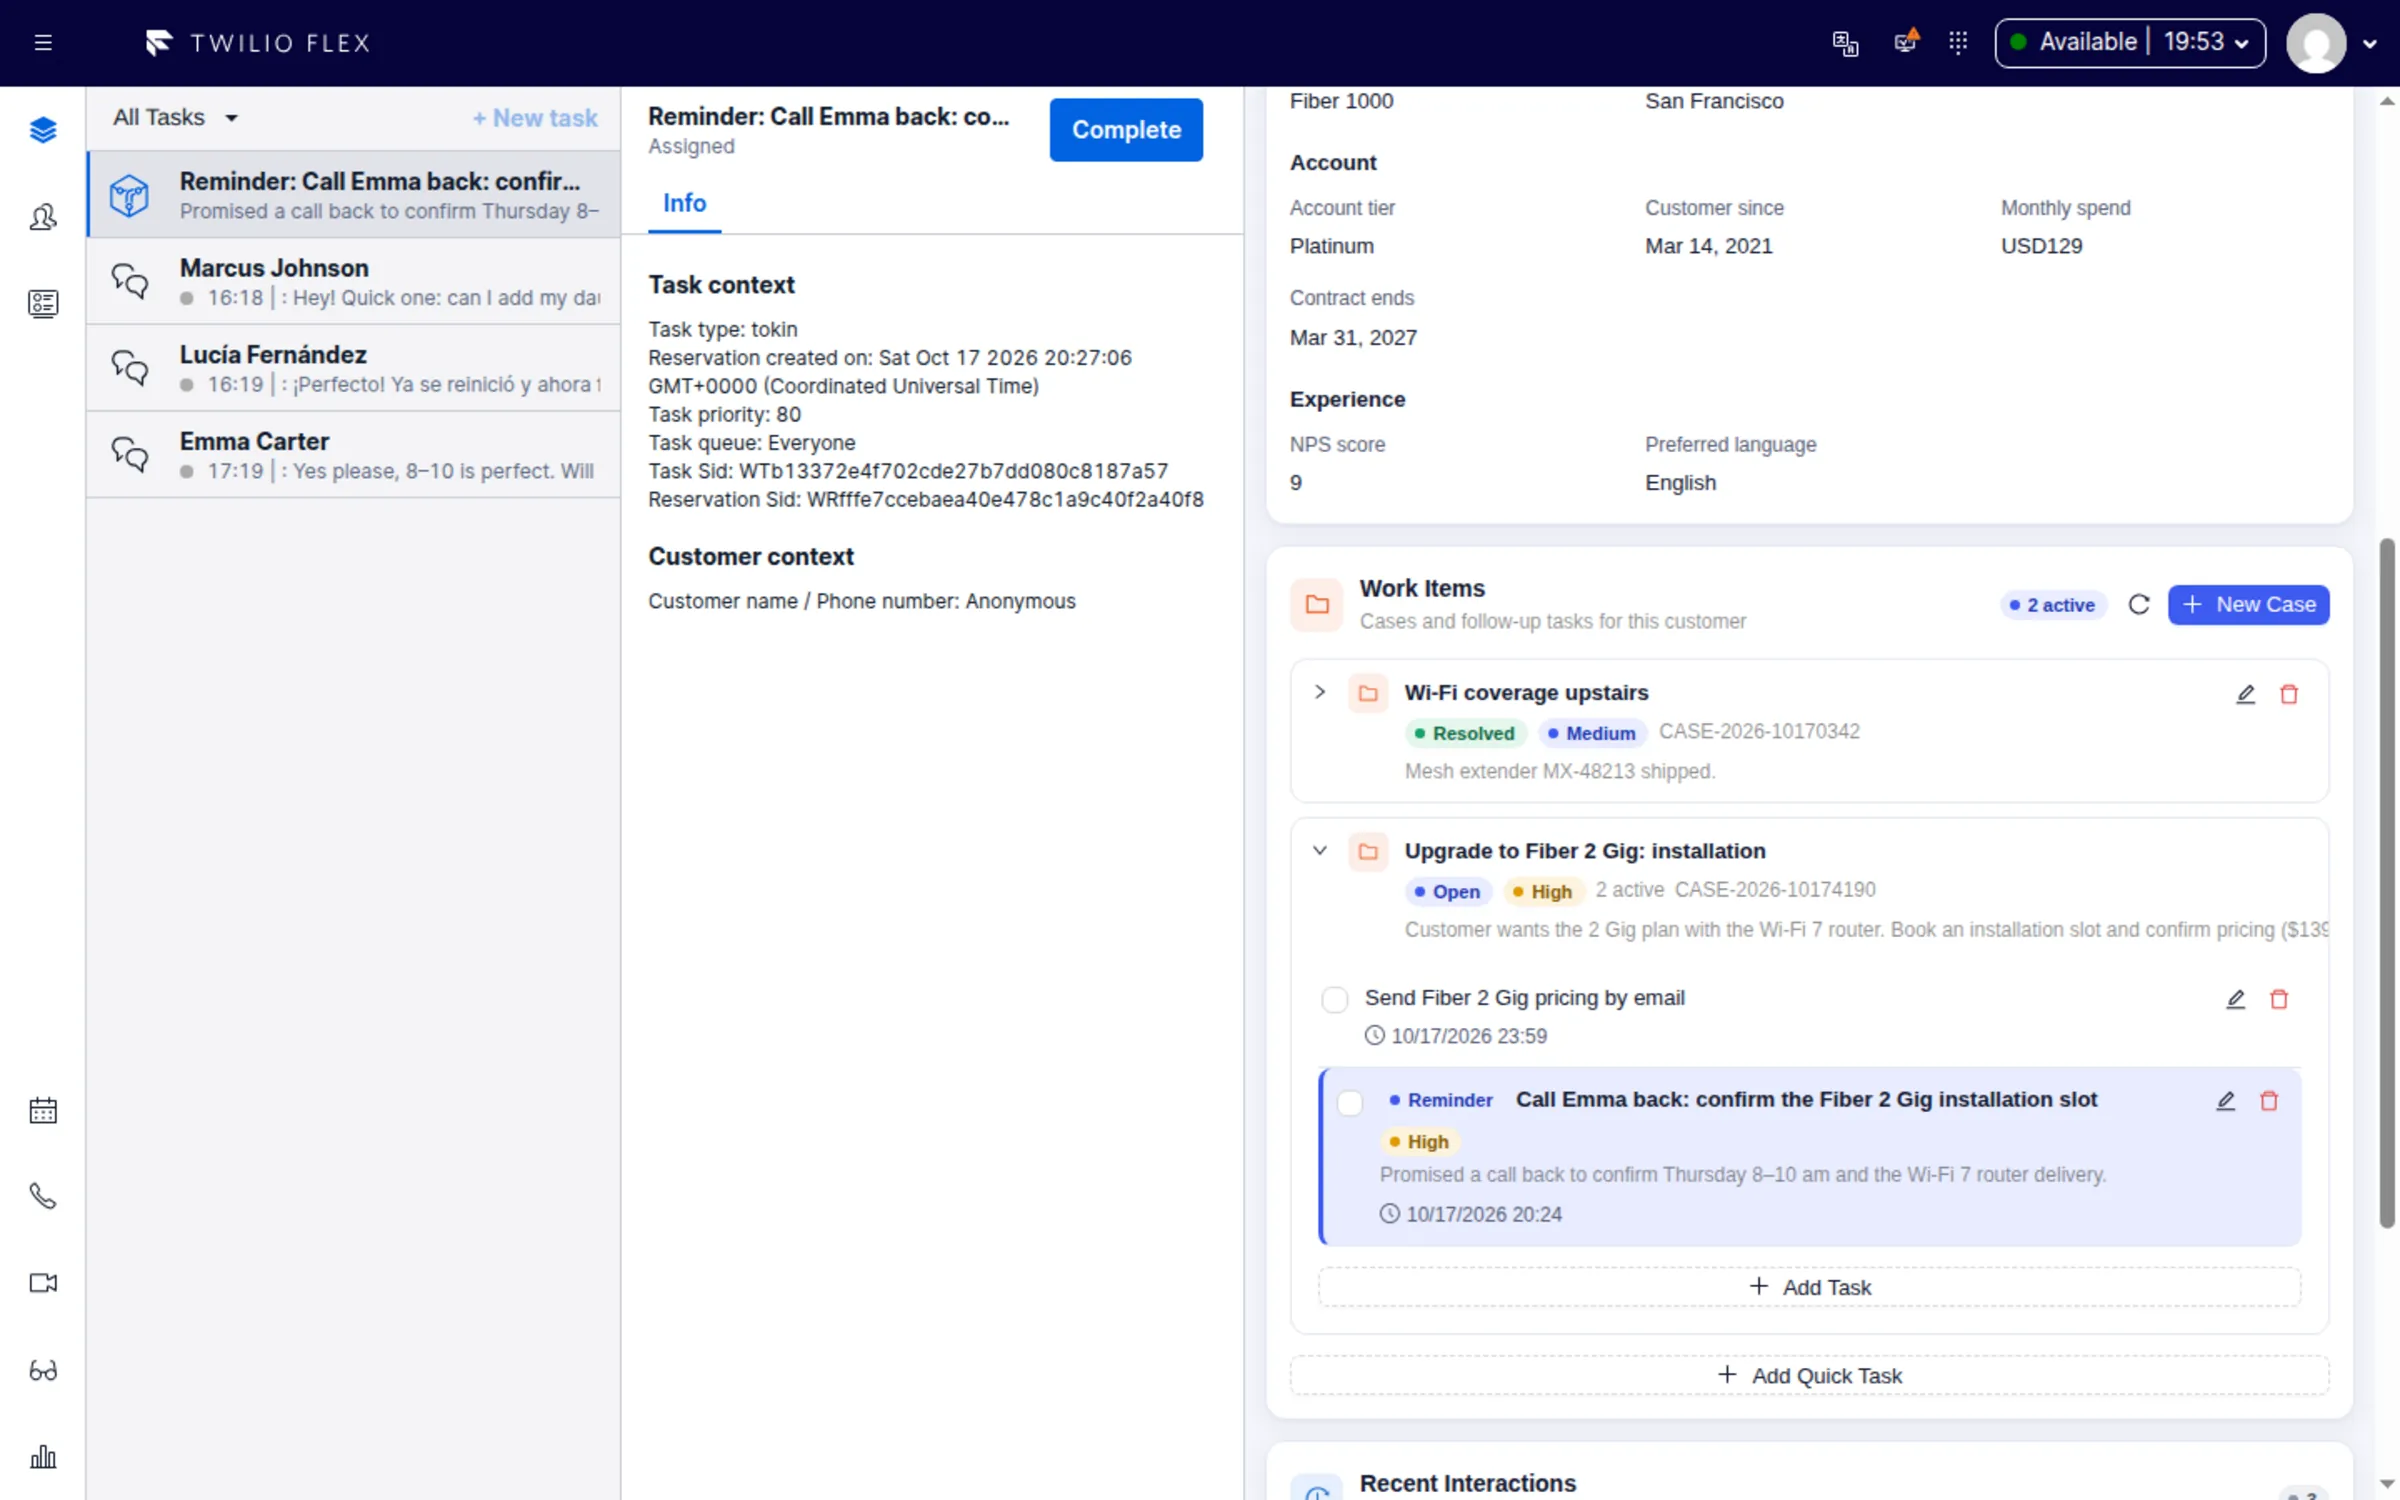Open the phone dialer icon in sidebar

[x=43, y=1197]
